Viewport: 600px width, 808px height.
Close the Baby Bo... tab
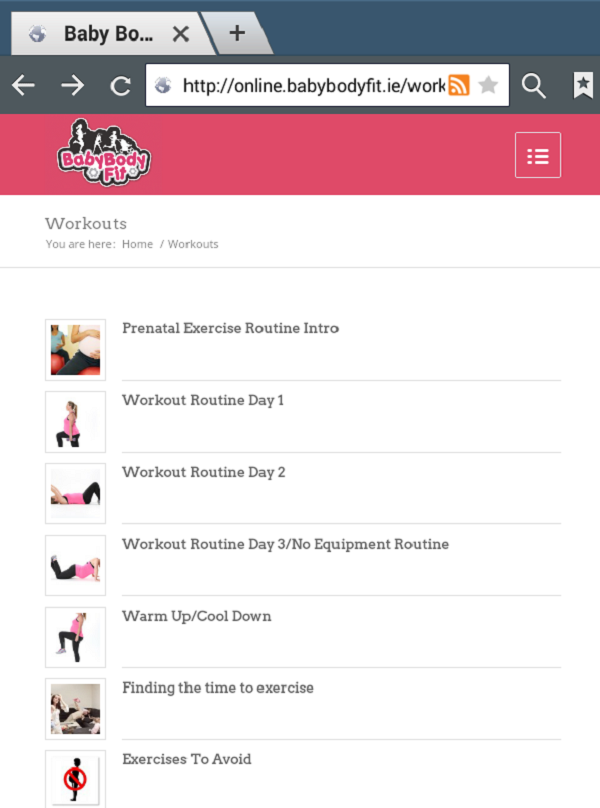[180, 35]
